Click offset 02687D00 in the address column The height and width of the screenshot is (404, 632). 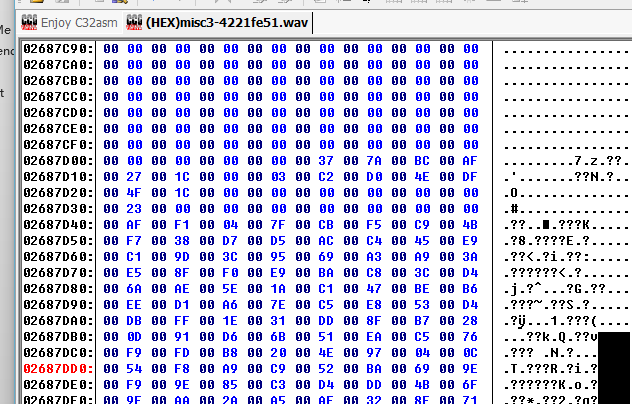(x=57, y=161)
